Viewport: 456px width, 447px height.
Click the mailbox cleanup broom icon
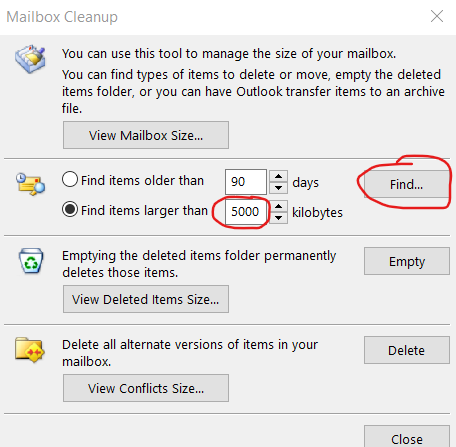[x=30, y=59]
